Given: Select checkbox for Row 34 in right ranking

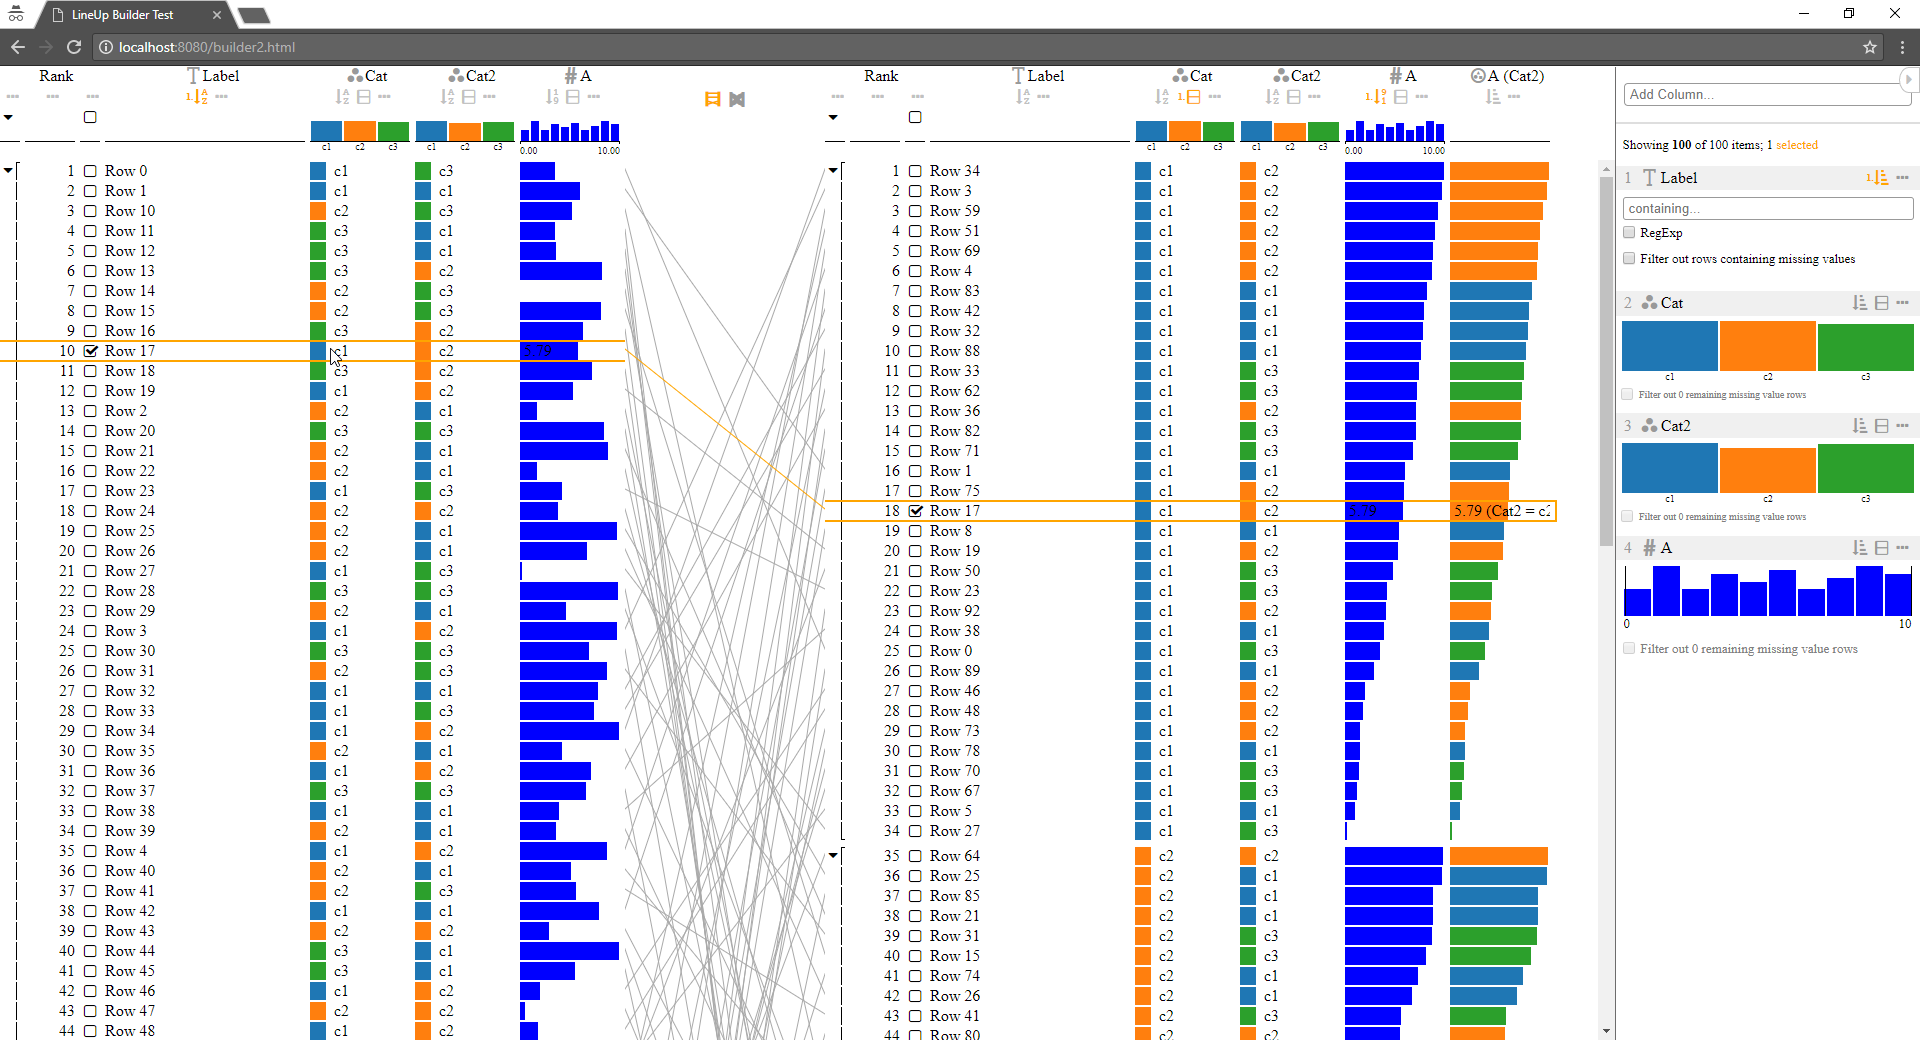Looking at the screenshot, I should (x=915, y=171).
